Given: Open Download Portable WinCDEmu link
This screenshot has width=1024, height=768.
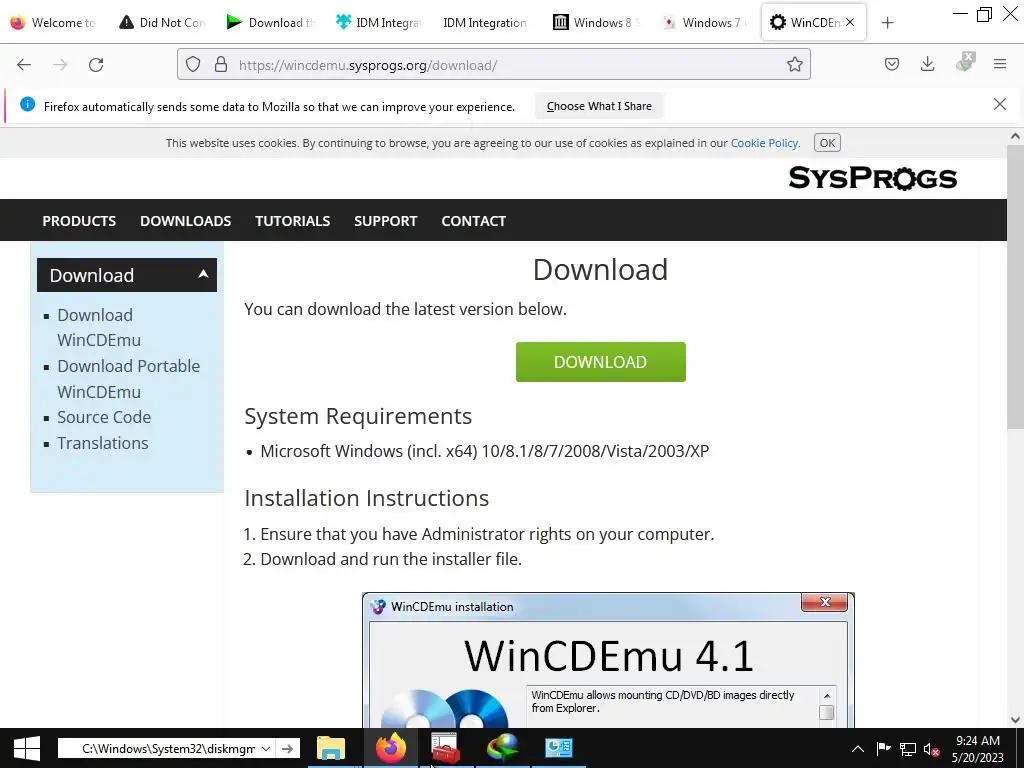Looking at the screenshot, I should tap(129, 379).
